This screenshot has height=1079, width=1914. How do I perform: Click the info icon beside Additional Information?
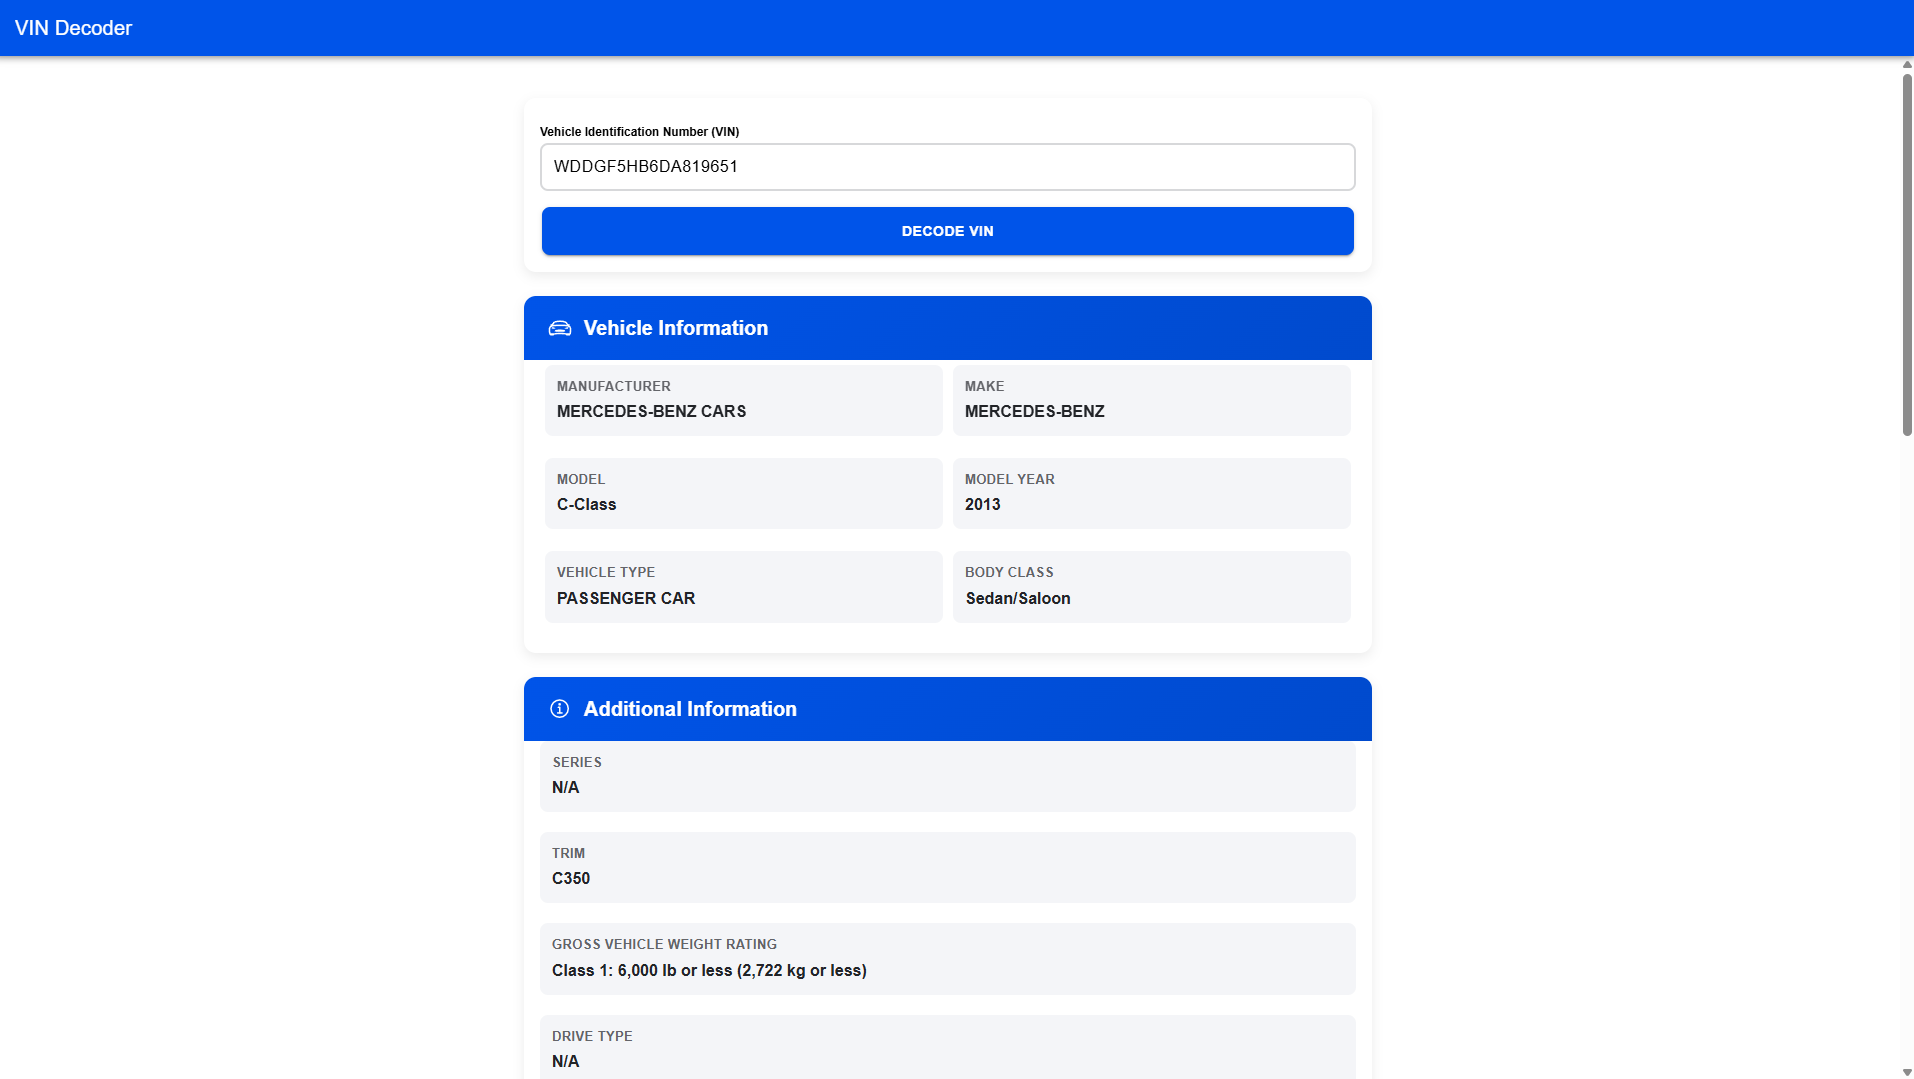[559, 709]
